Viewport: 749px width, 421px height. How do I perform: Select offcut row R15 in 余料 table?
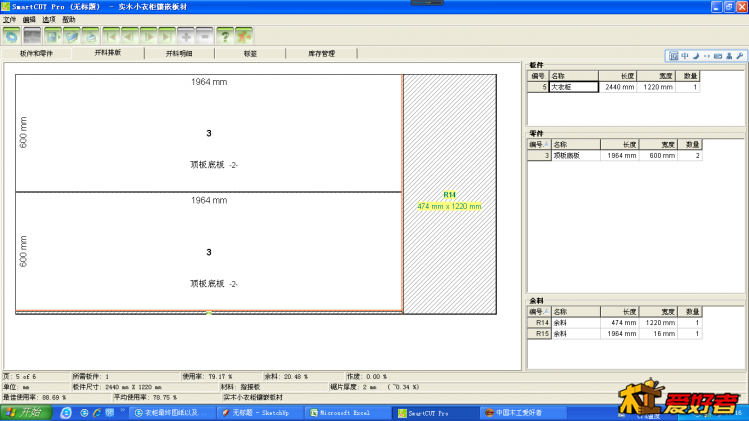[614, 334]
